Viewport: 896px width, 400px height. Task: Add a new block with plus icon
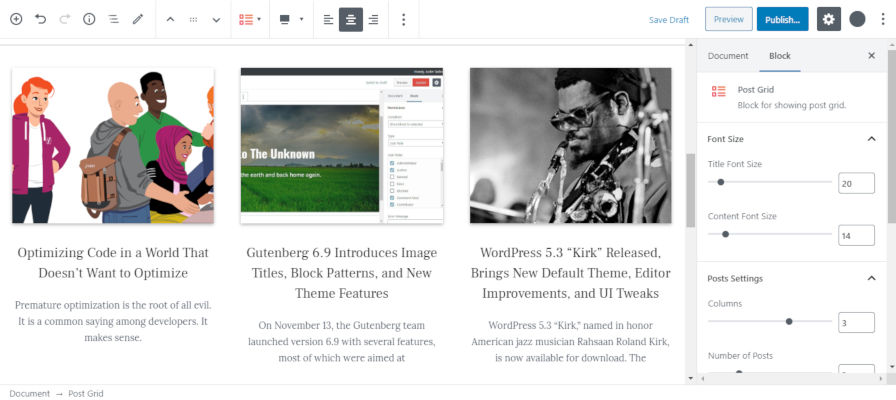coord(16,19)
